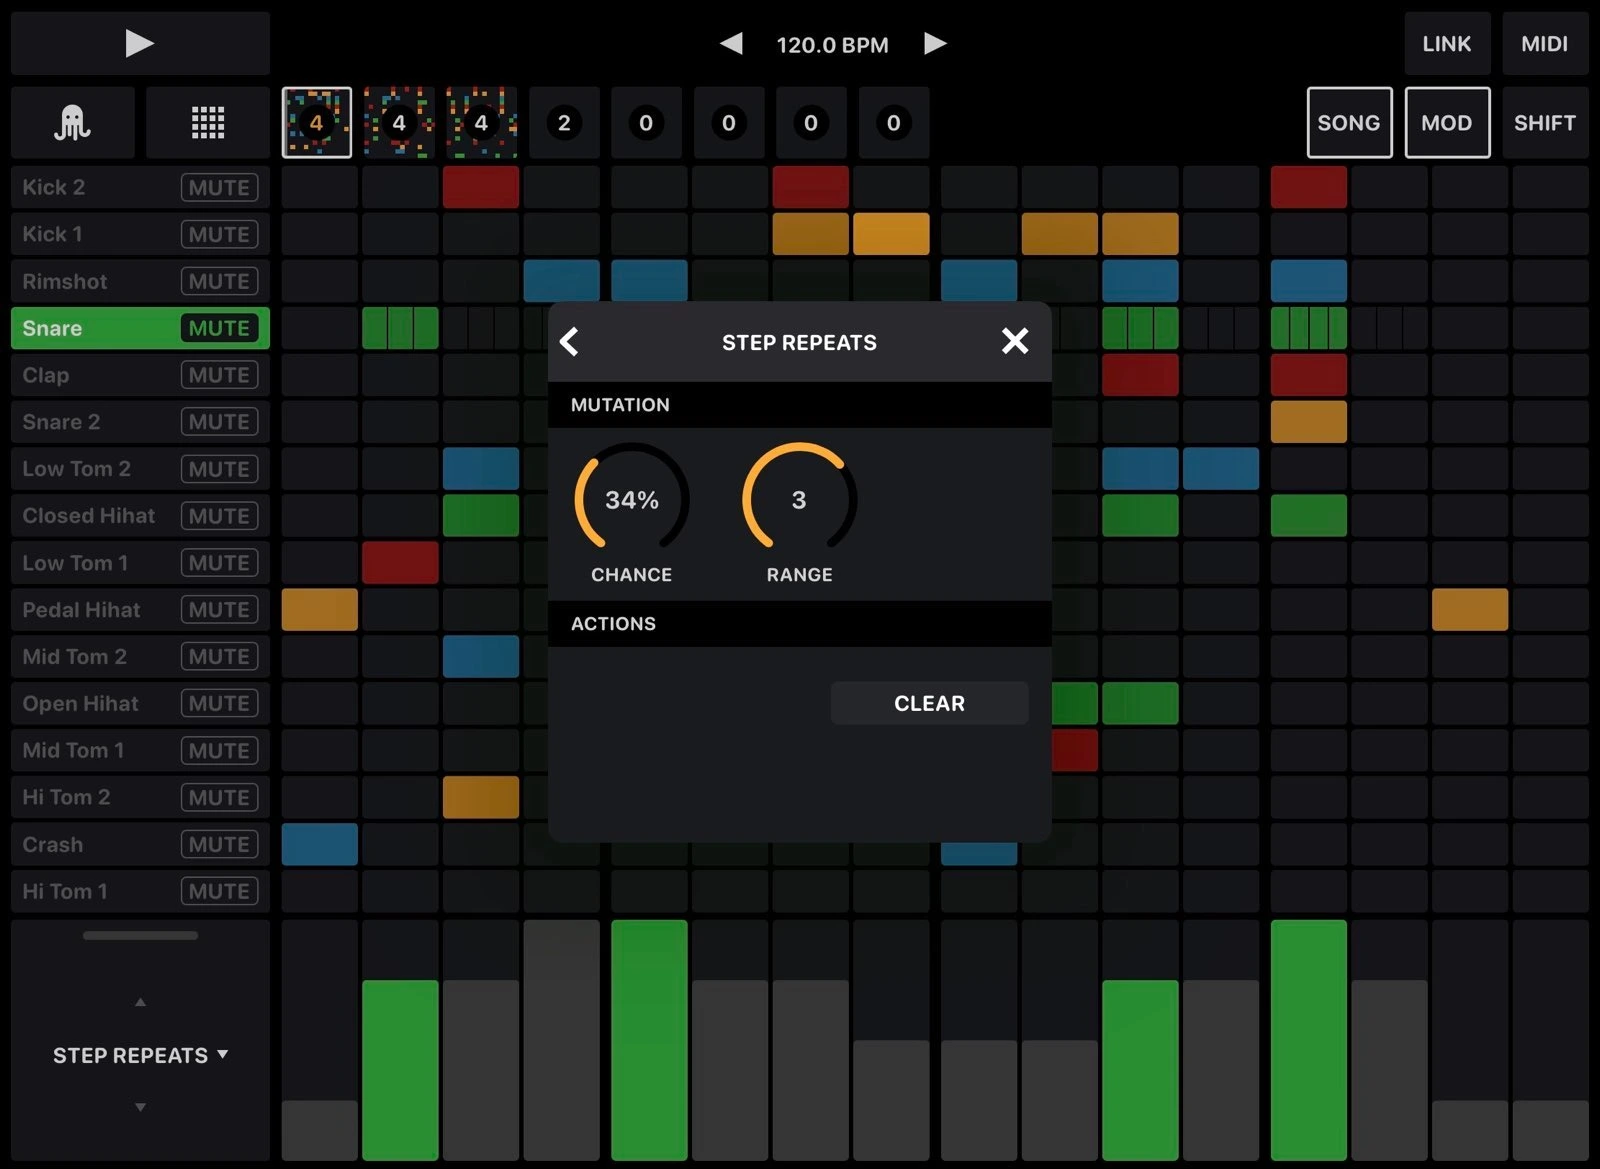This screenshot has height=1169, width=1600.
Task: Increase tempo with the right arrow
Action: click(x=935, y=44)
